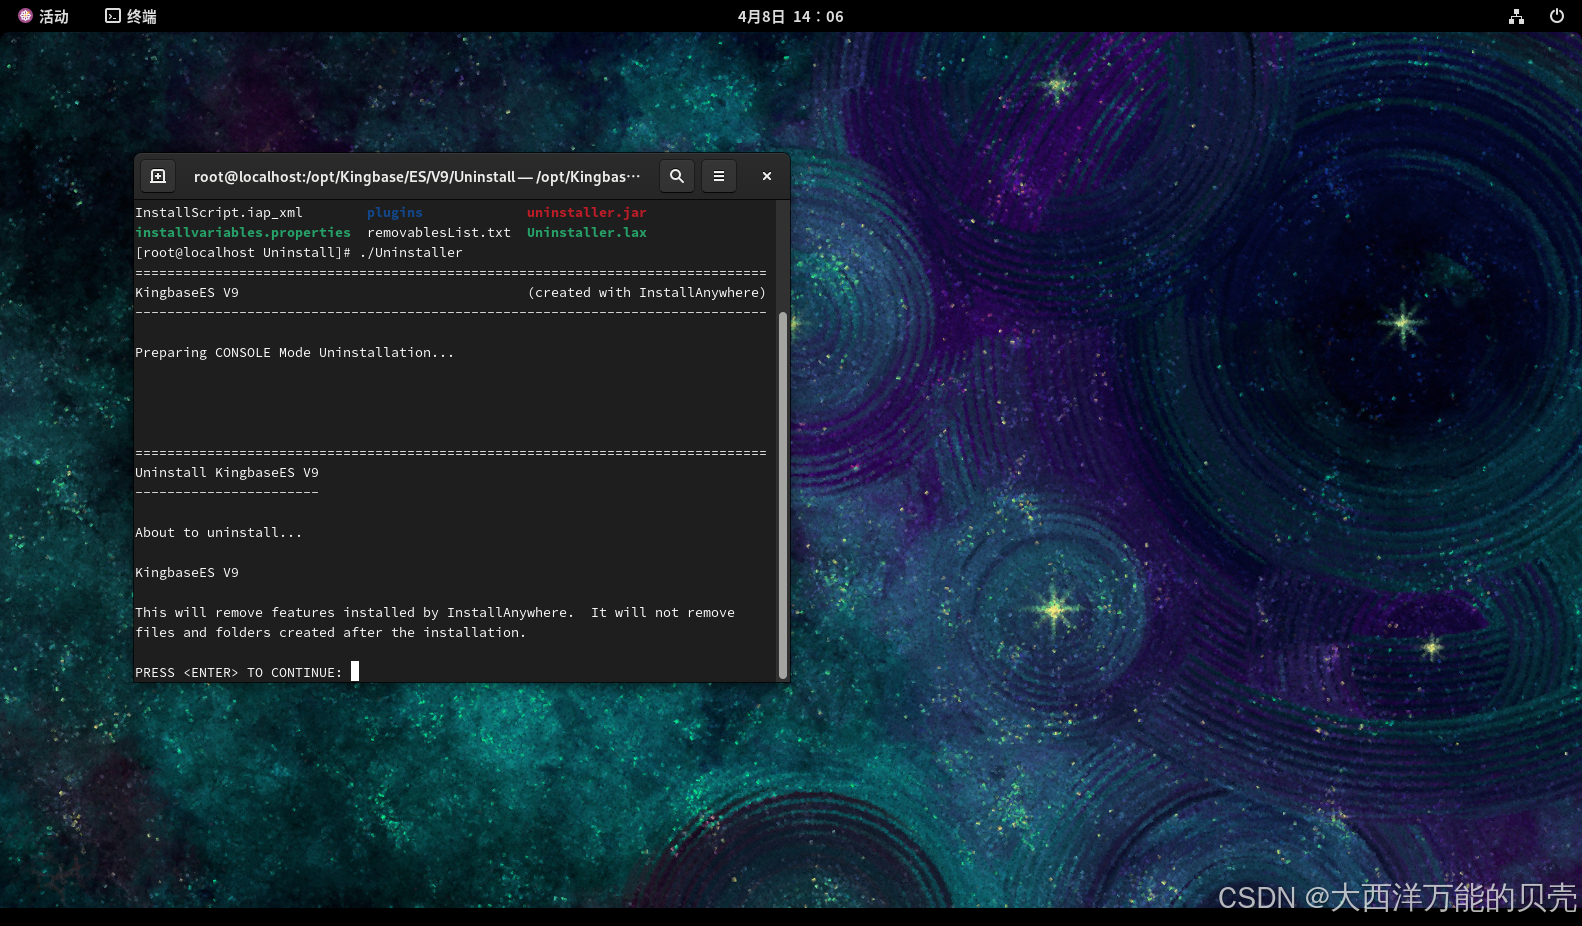Click the './Uninstaller' command line
This screenshot has width=1582, height=926.
coord(299,252)
